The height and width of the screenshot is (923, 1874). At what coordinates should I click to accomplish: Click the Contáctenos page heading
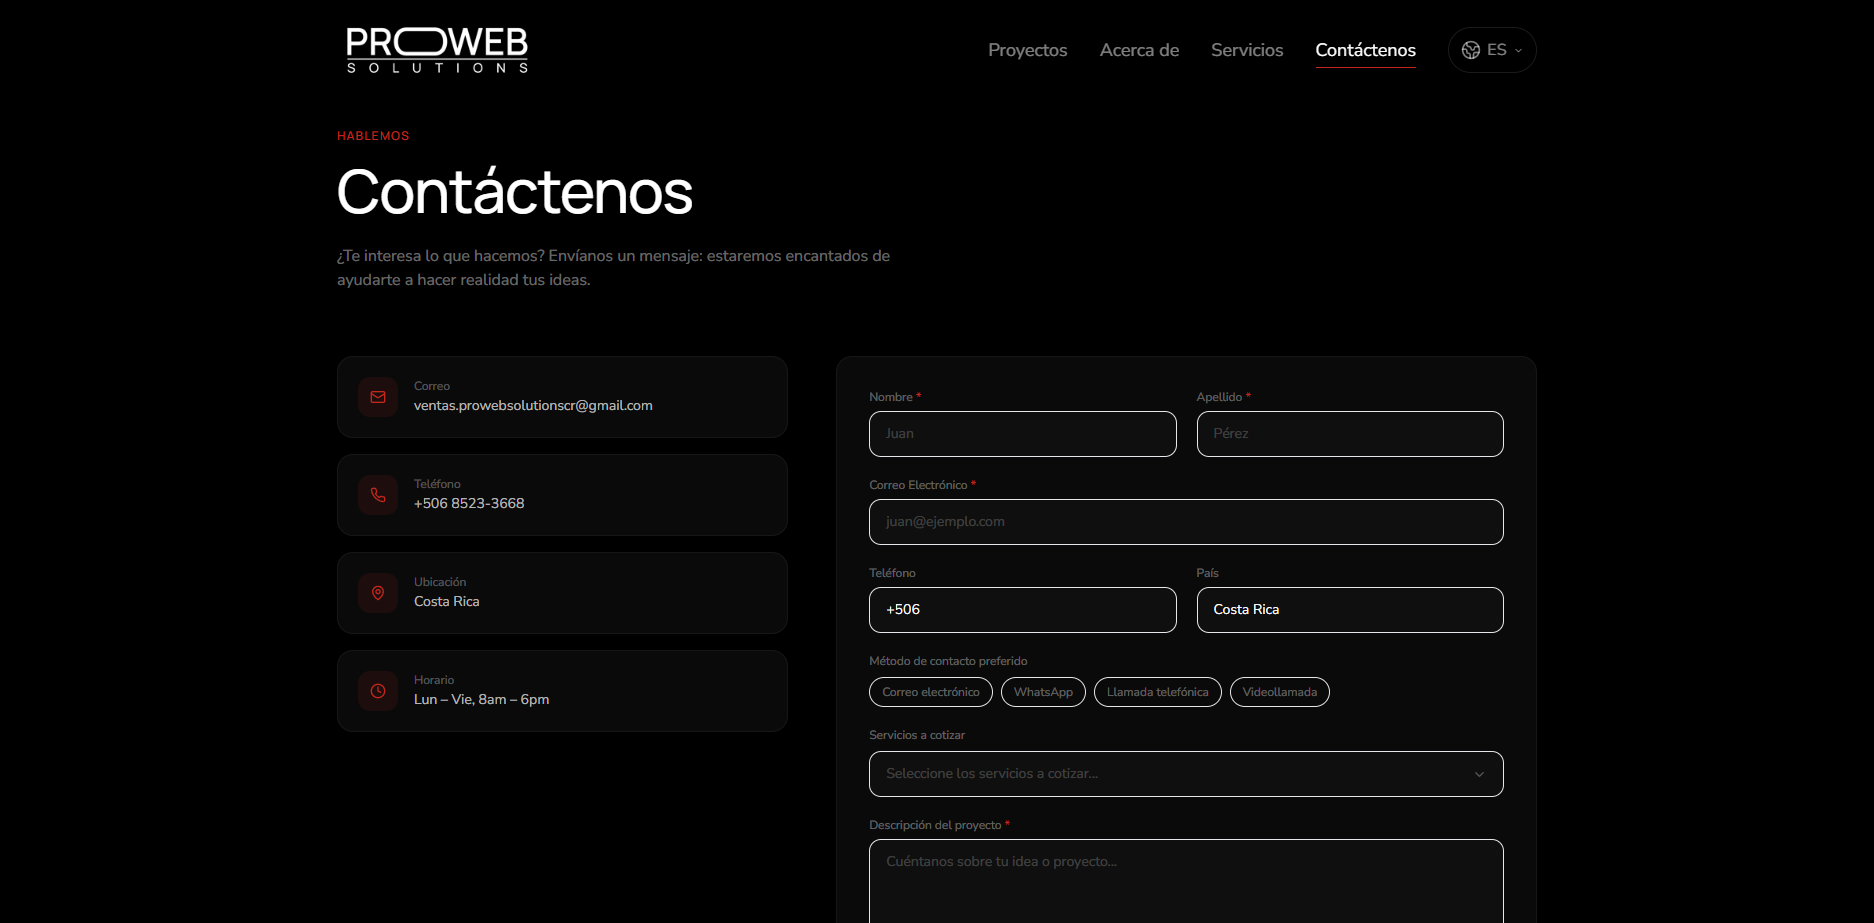pyautogui.click(x=515, y=192)
